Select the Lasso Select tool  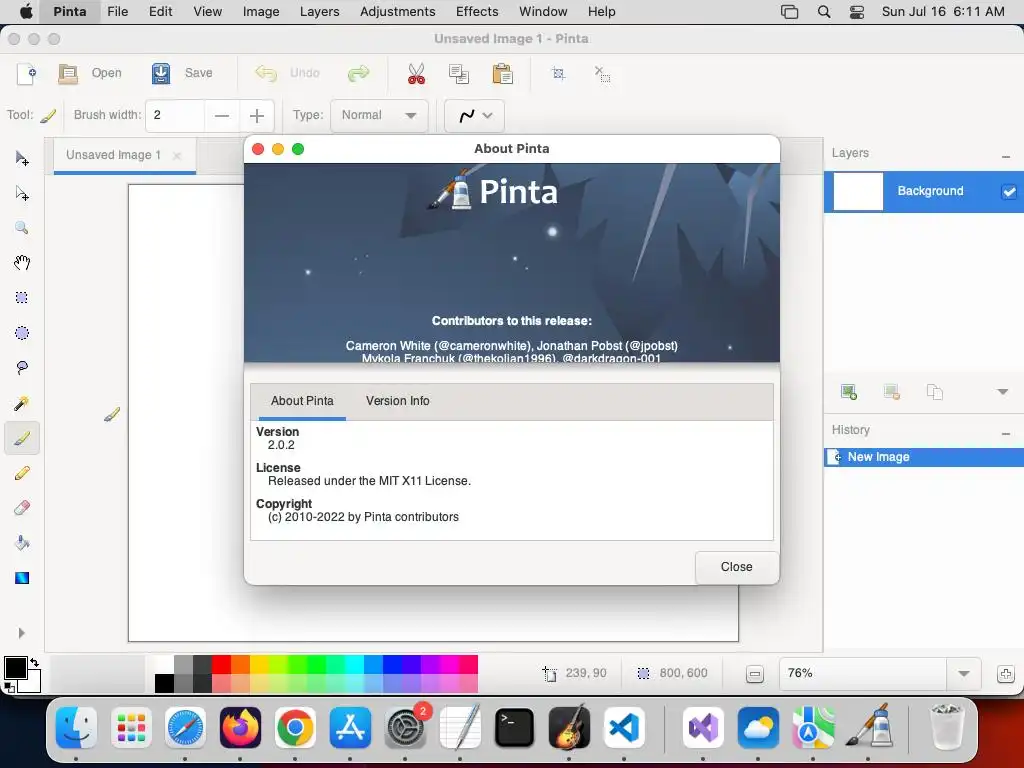tap(22, 368)
